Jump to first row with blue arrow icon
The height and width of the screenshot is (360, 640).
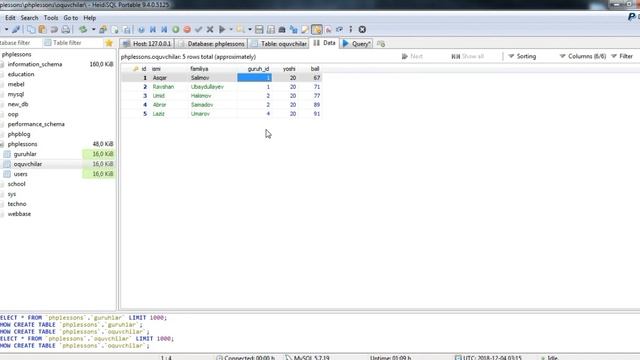[x=153, y=29]
